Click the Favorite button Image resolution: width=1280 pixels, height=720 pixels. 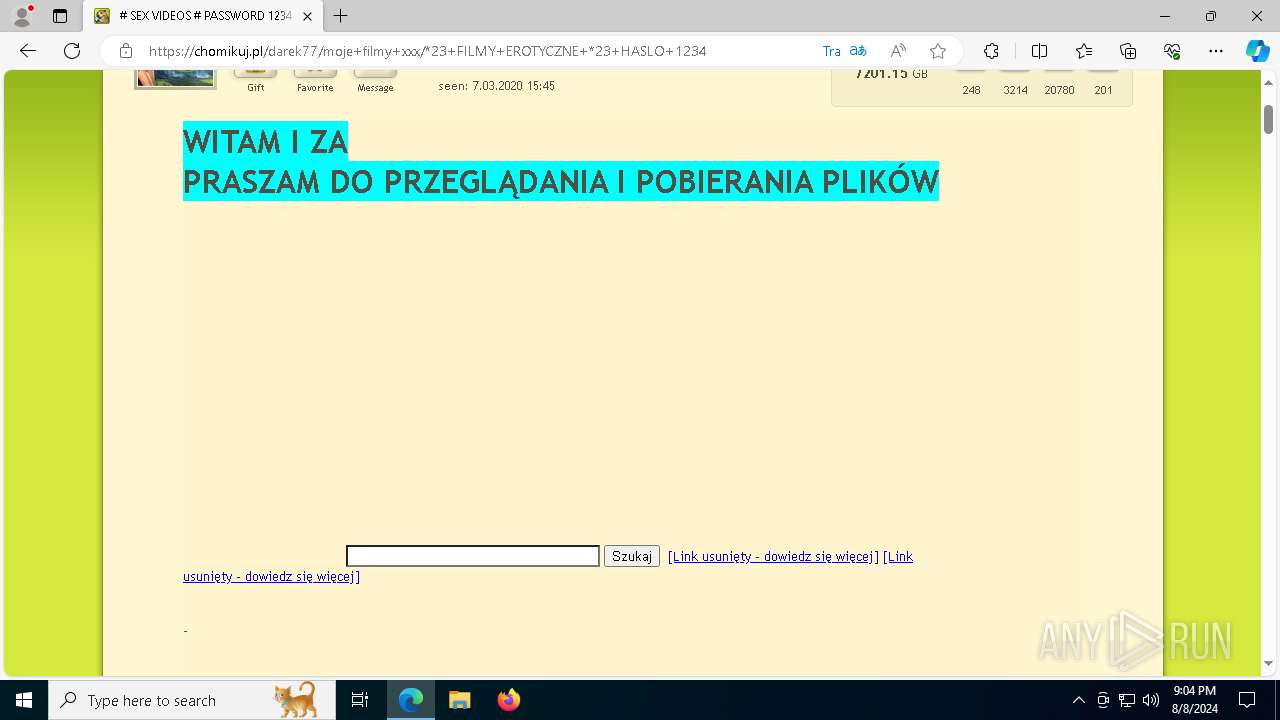(x=315, y=80)
